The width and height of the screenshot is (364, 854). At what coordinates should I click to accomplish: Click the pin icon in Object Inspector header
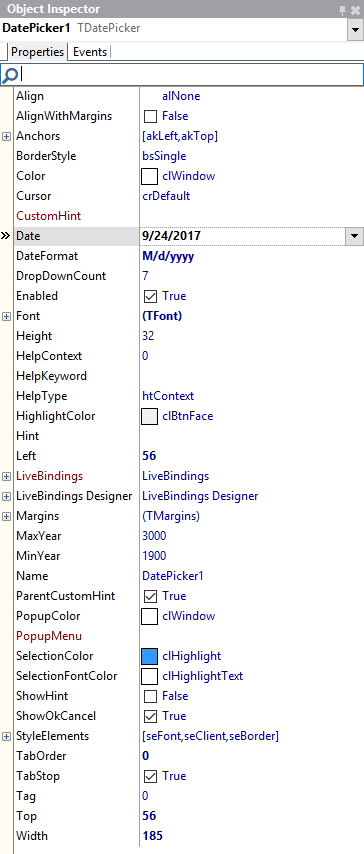pos(343,9)
